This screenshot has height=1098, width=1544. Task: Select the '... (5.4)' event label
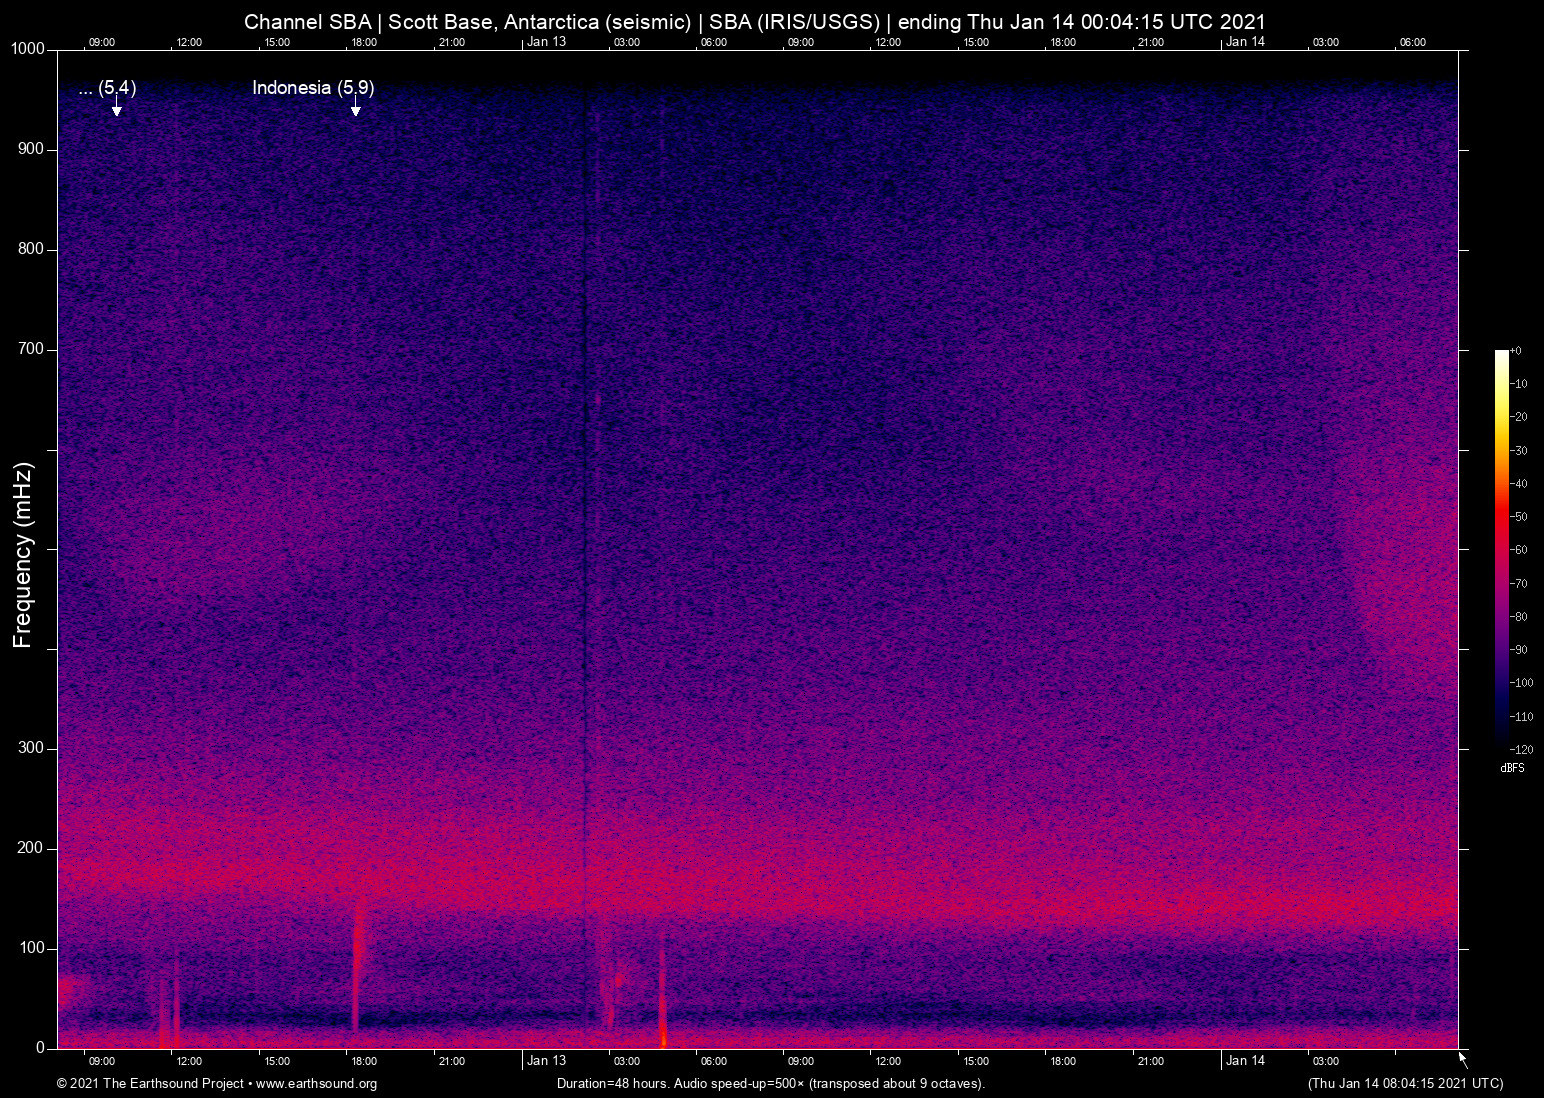coord(107,88)
